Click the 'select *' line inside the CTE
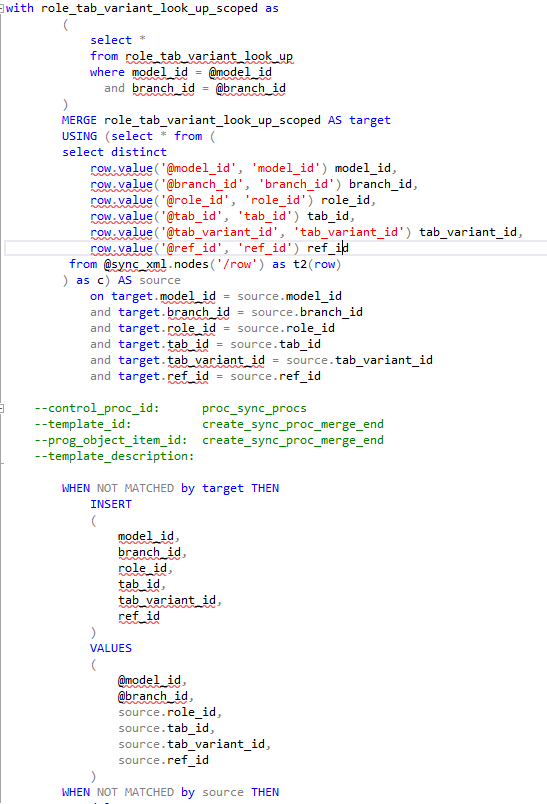Image resolution: width=547 pixels, height=804 pixels. coord(118,40)
